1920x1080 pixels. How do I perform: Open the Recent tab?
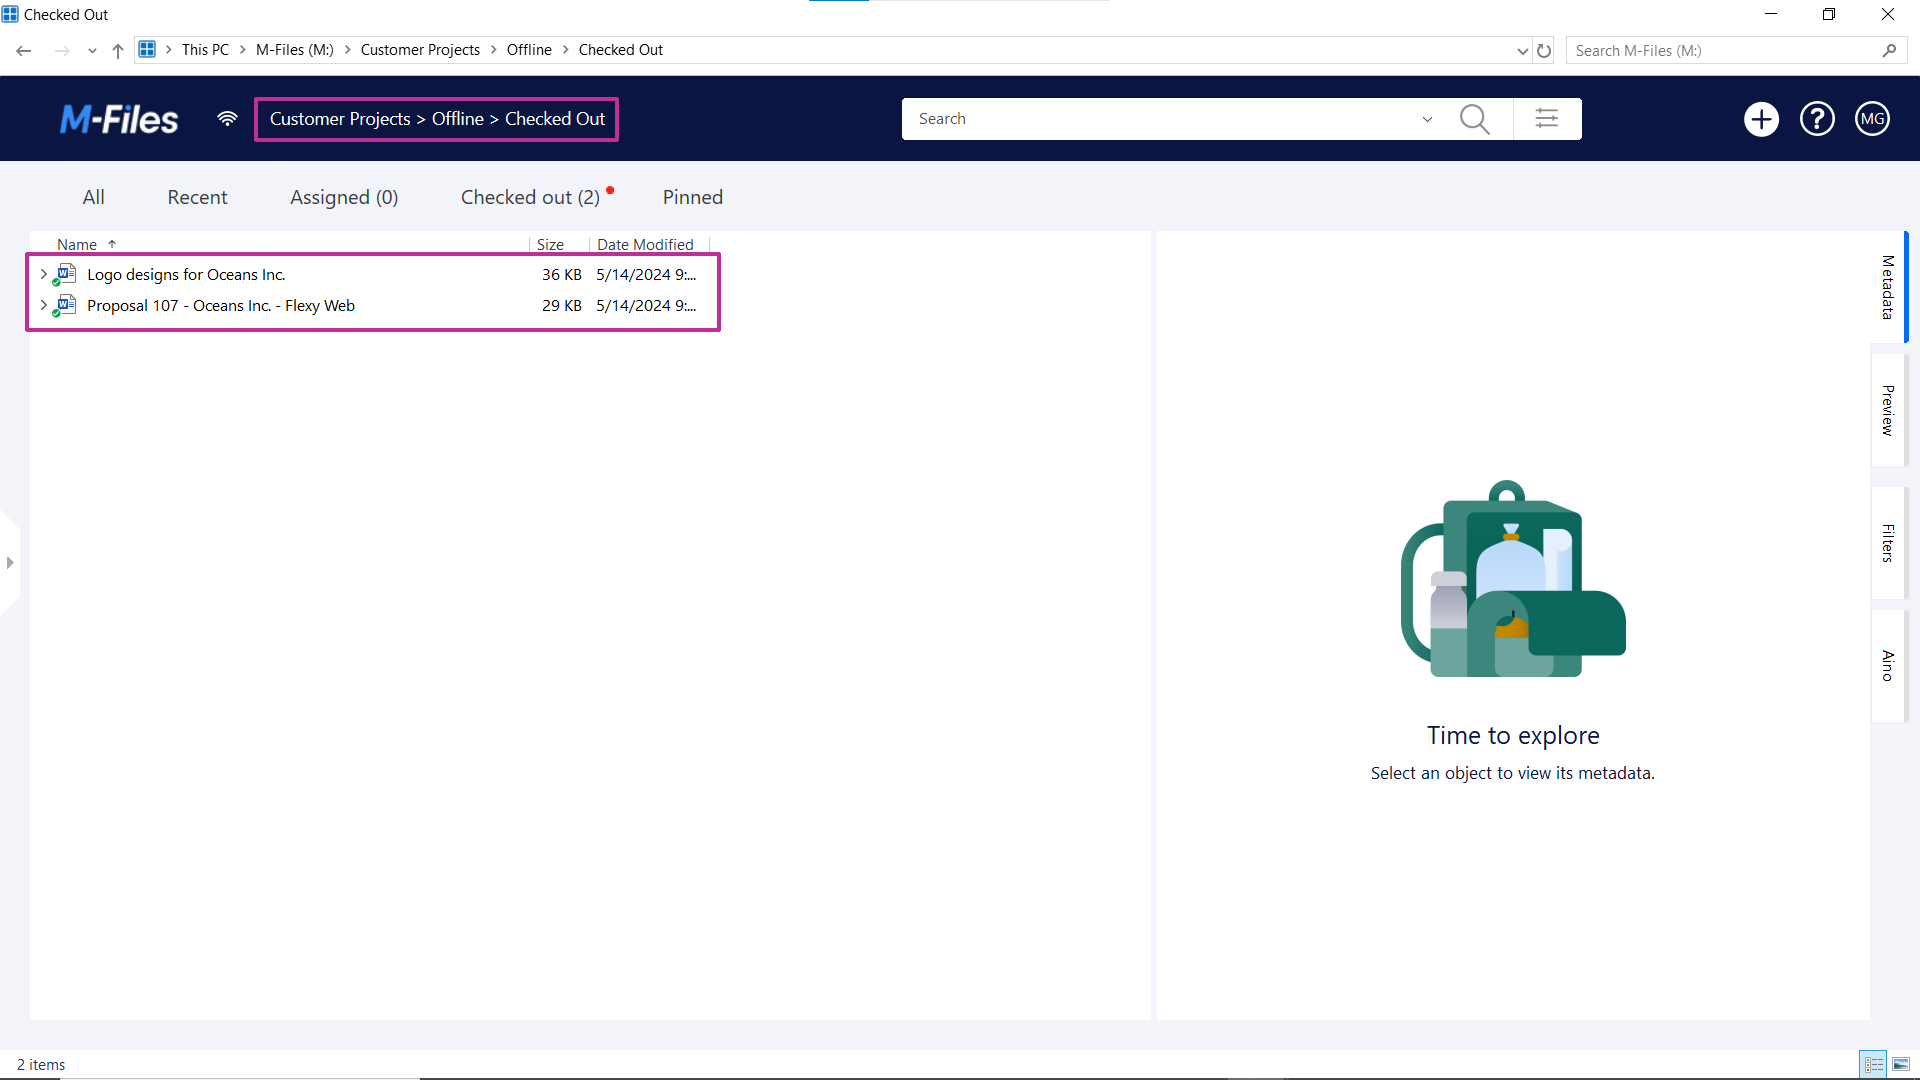[197, 197]
